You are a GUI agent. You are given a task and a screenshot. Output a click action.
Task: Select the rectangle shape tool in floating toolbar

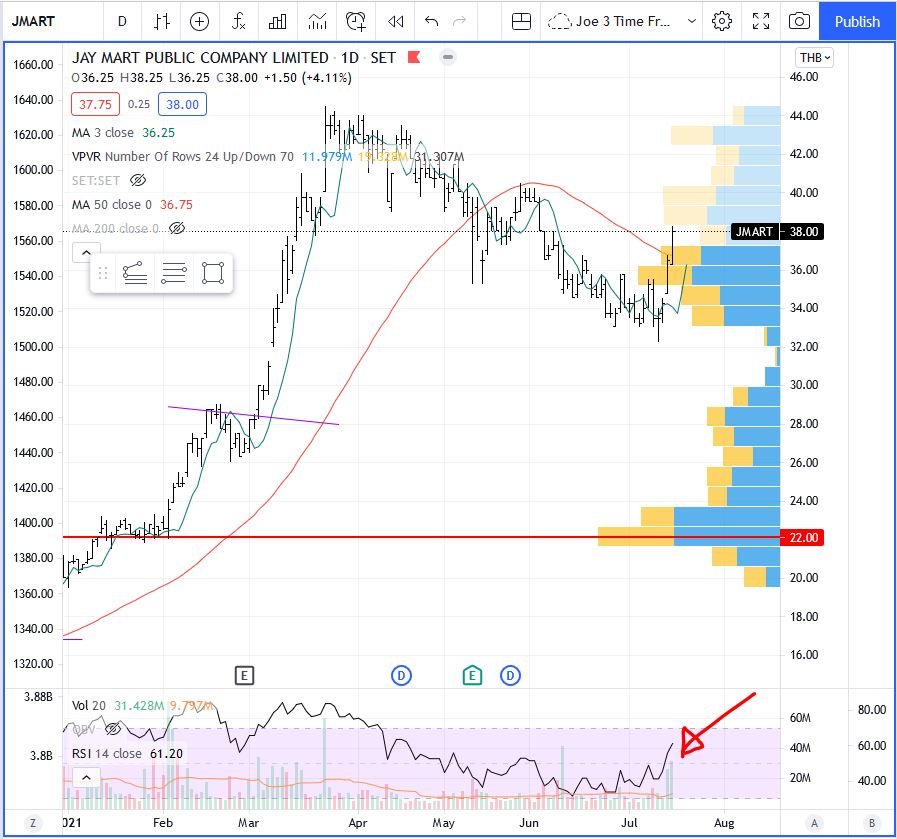[213, 273]
